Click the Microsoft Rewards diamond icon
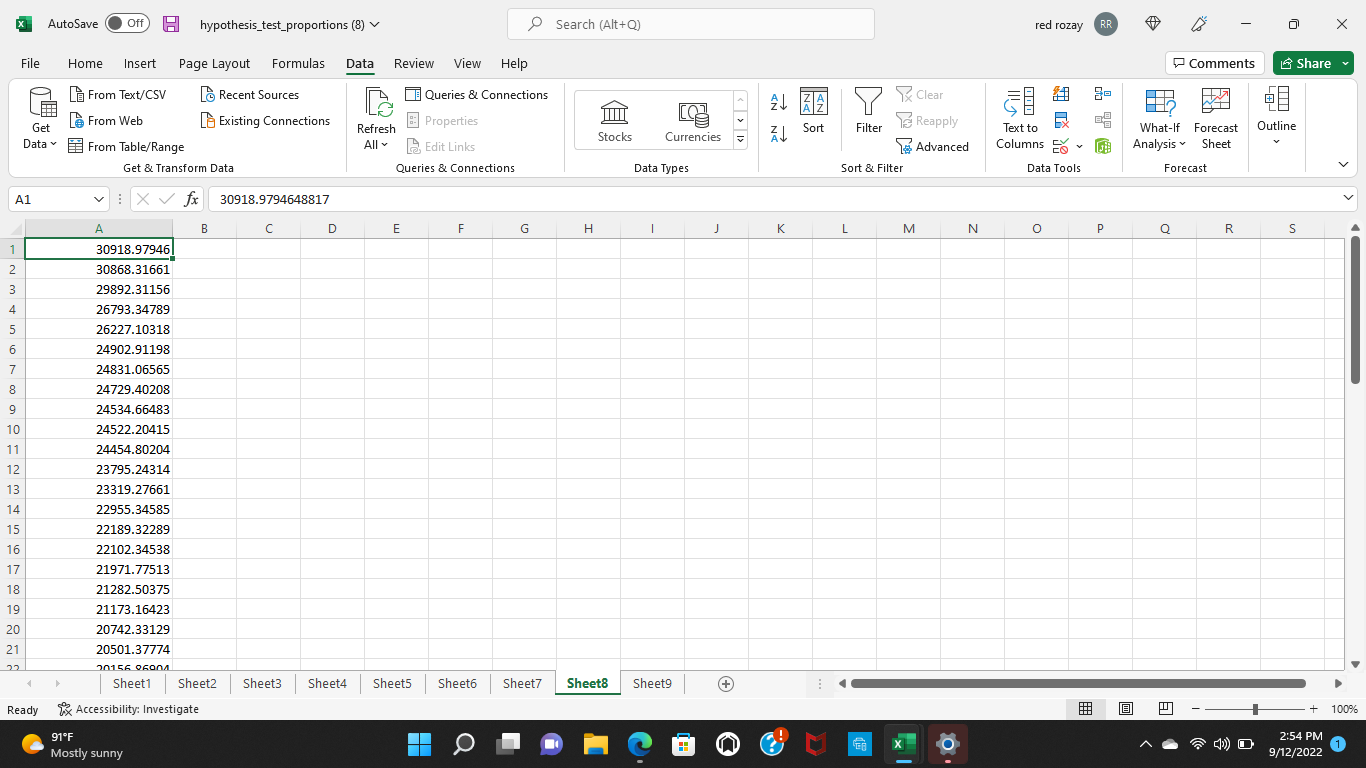 click(1153, 23)
